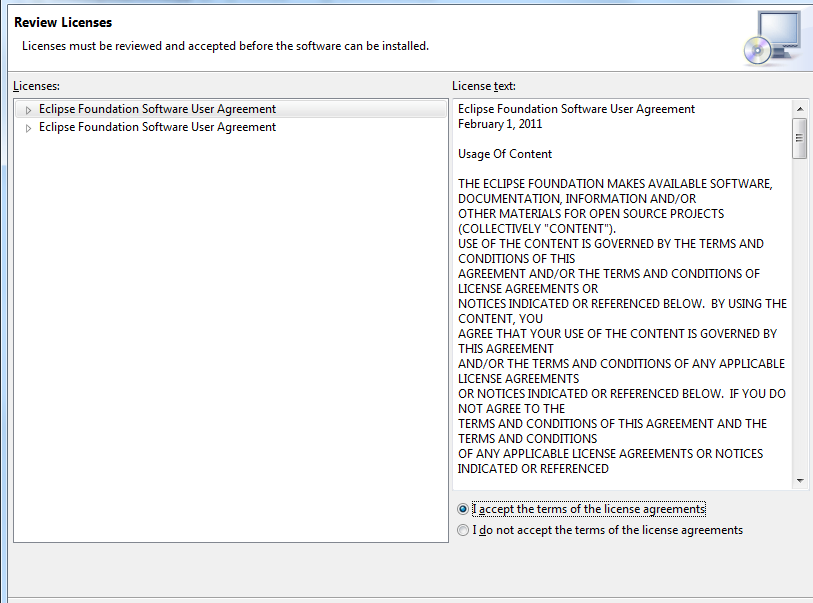Viewport: 813px width, 603px height.
Task: Click the empty area in the Licenses list
Action: (230, 340)
